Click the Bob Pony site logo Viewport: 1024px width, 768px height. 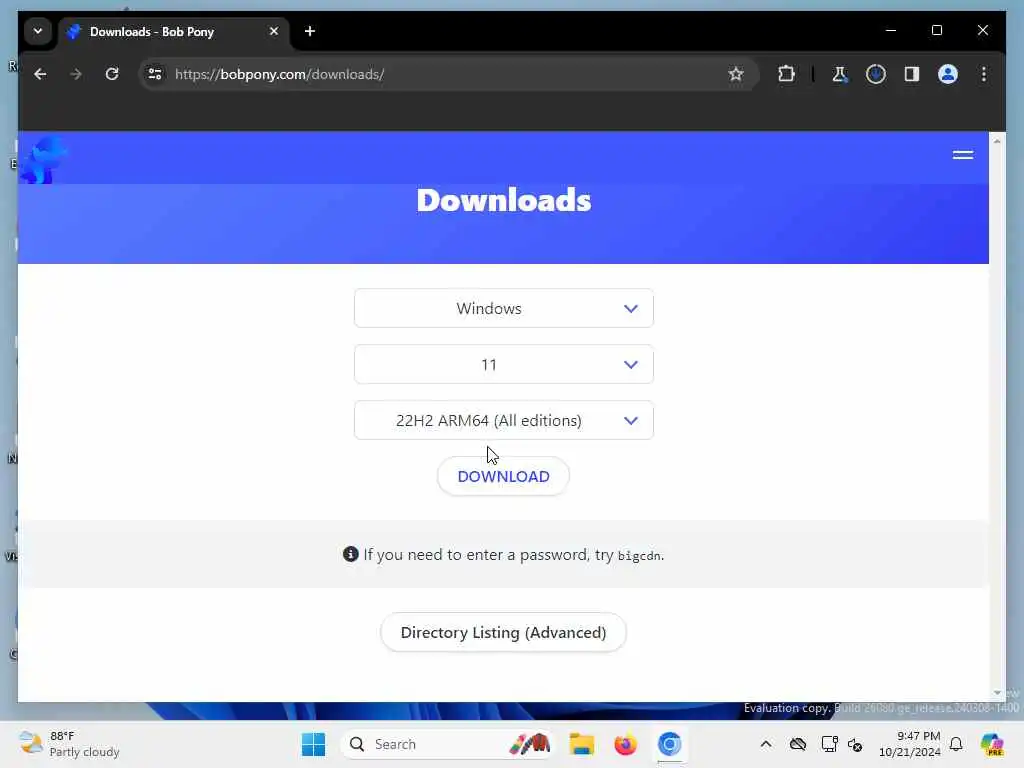pos(43,159)
